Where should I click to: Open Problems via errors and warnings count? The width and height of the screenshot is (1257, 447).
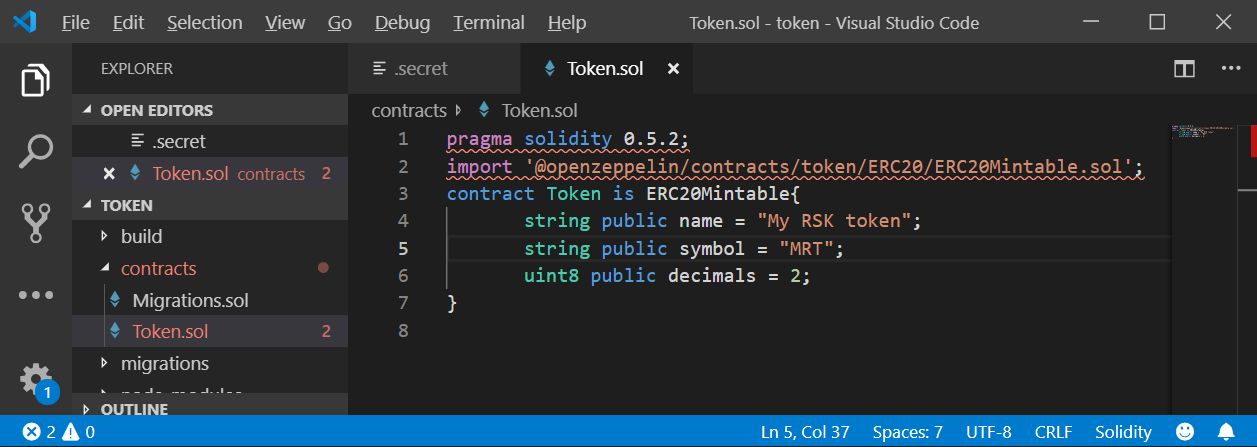pyautogui.click(x=59, y=432)
